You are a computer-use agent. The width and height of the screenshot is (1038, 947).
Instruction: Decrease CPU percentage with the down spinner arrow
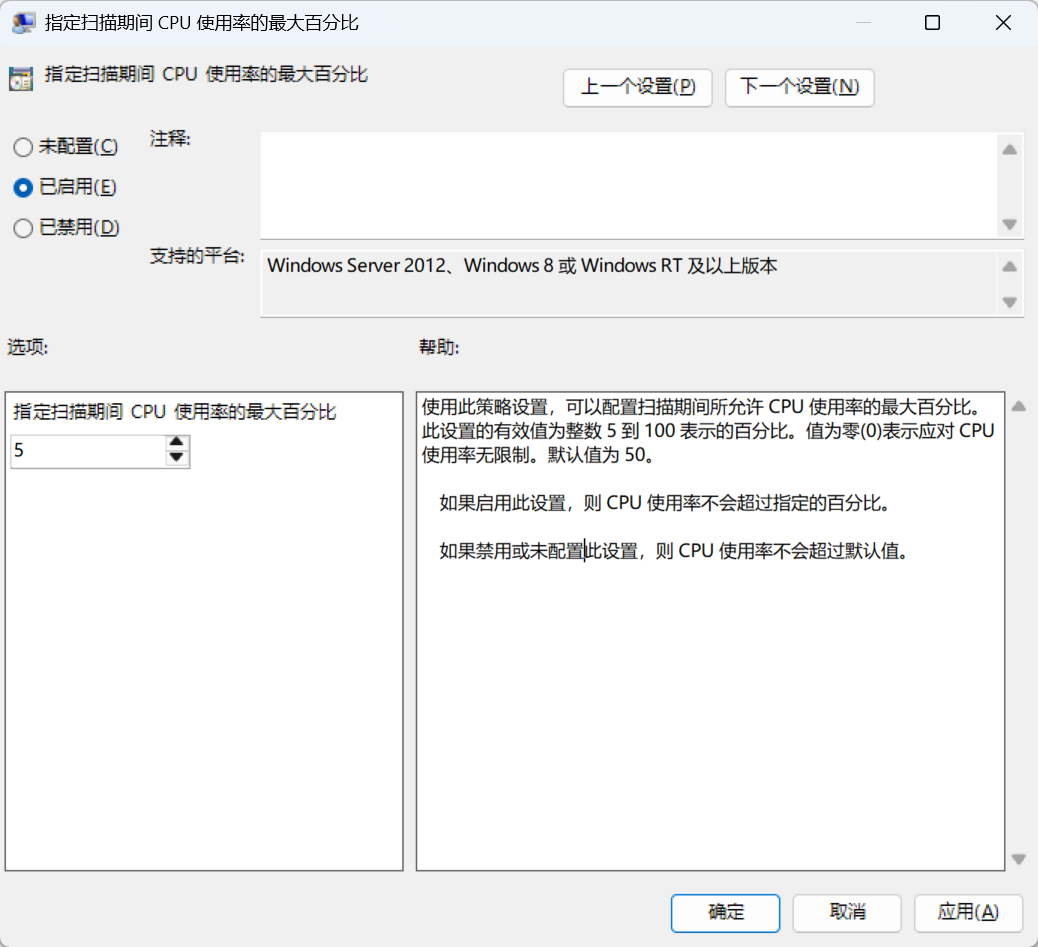(x=176, y=458)
